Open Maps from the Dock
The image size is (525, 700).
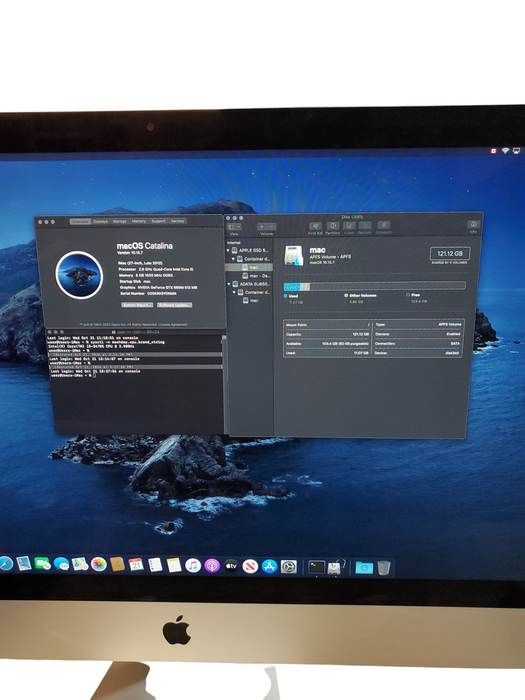80,564
